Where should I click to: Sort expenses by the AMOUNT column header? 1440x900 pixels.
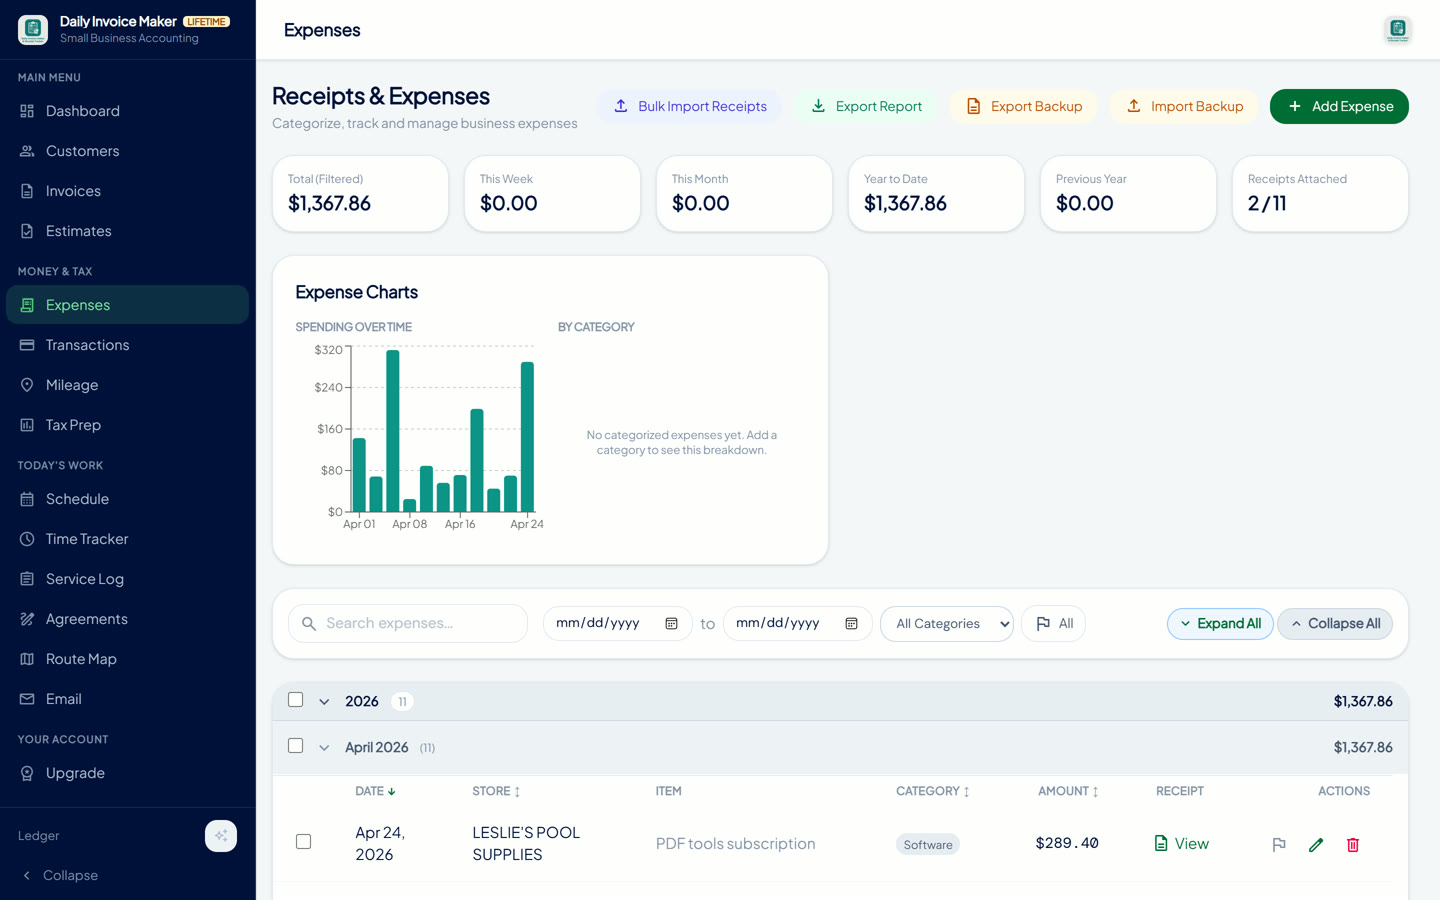tap(1068, 791)
